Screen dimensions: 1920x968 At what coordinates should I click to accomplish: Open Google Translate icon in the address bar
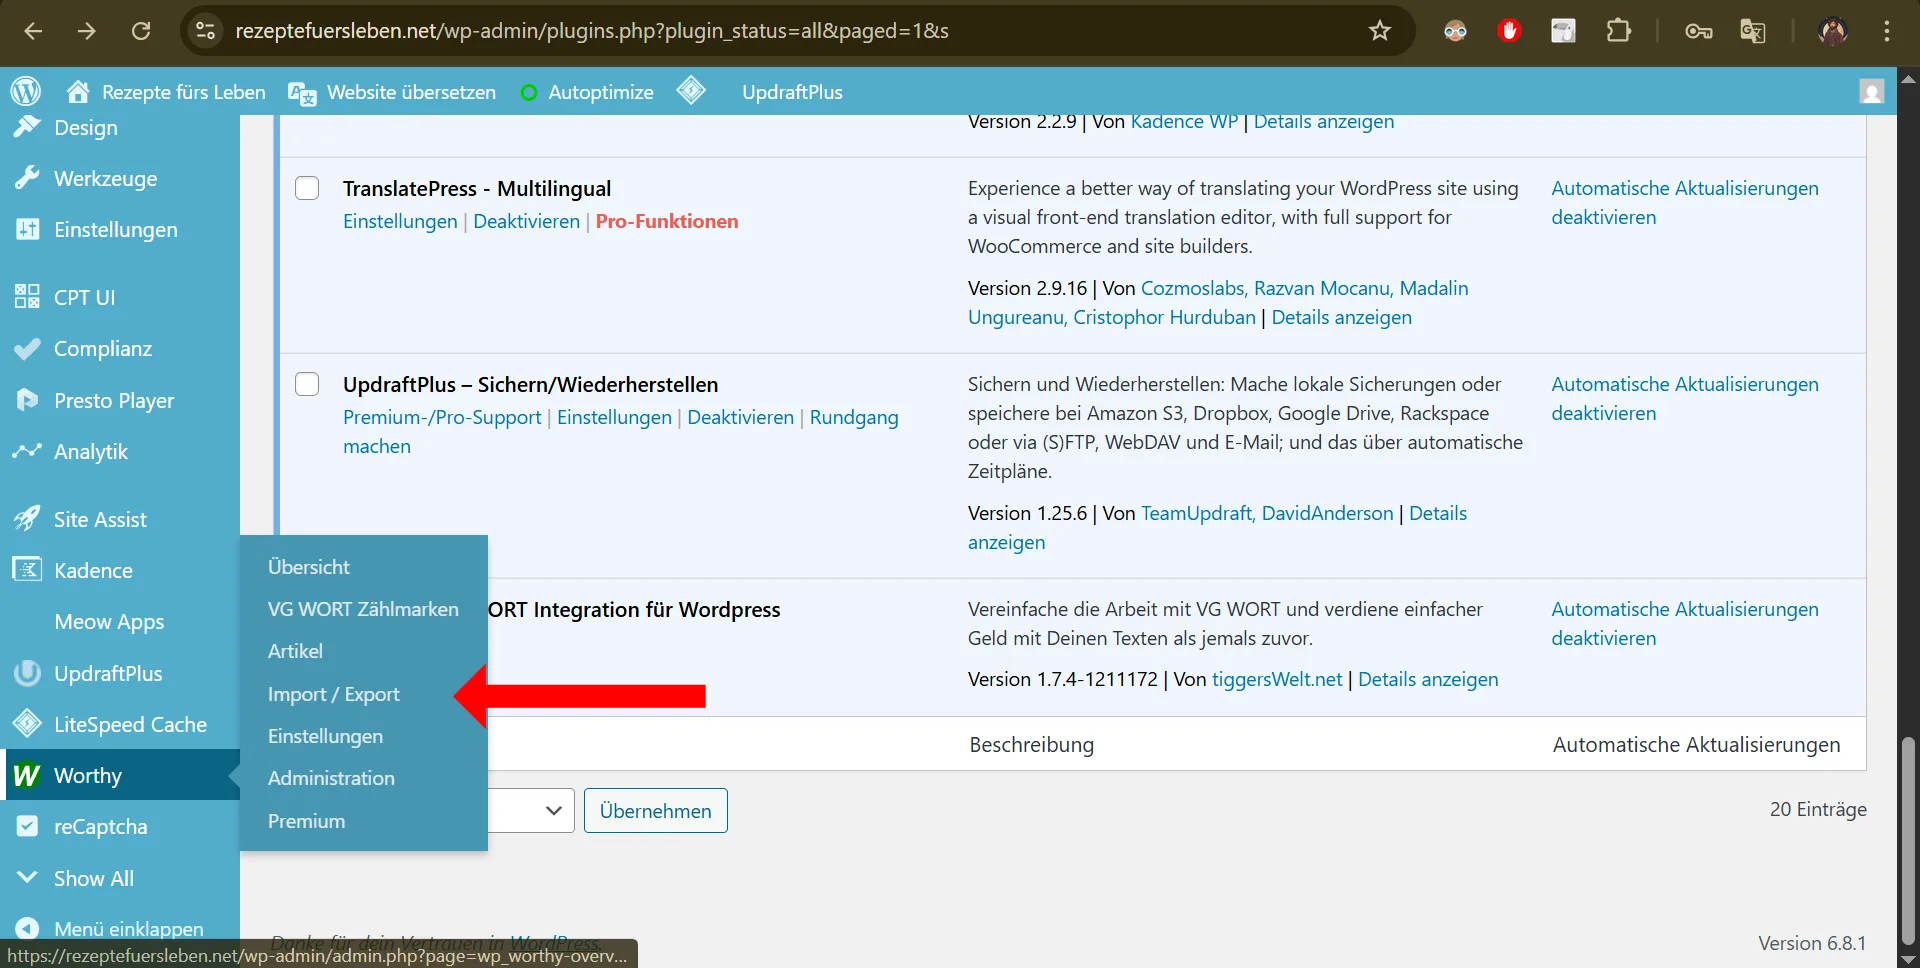click(x=1753, y=31)
